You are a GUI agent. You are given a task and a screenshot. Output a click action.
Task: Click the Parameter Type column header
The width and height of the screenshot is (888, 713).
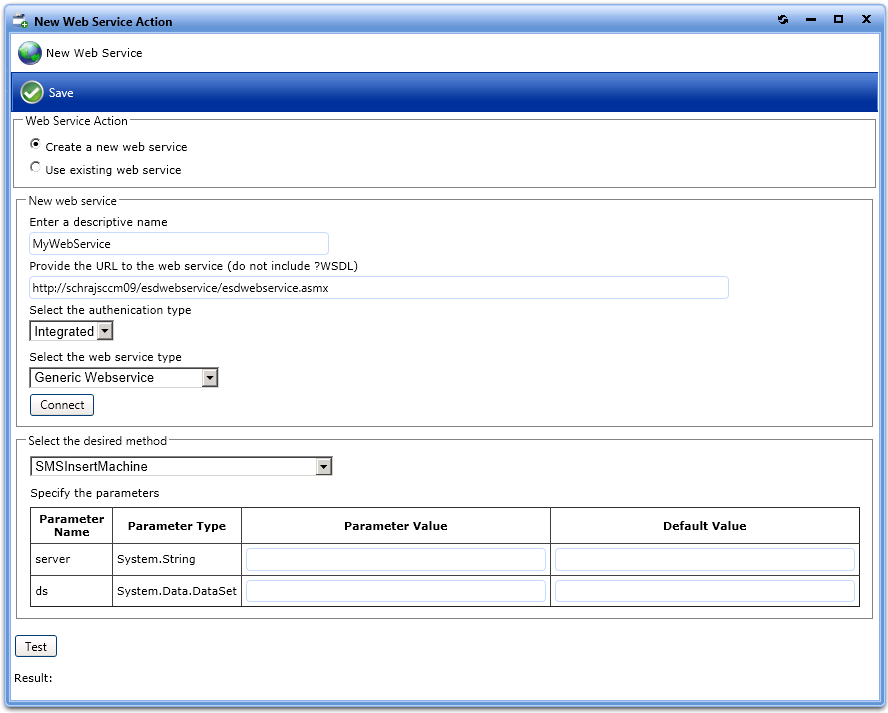point(177,526)
